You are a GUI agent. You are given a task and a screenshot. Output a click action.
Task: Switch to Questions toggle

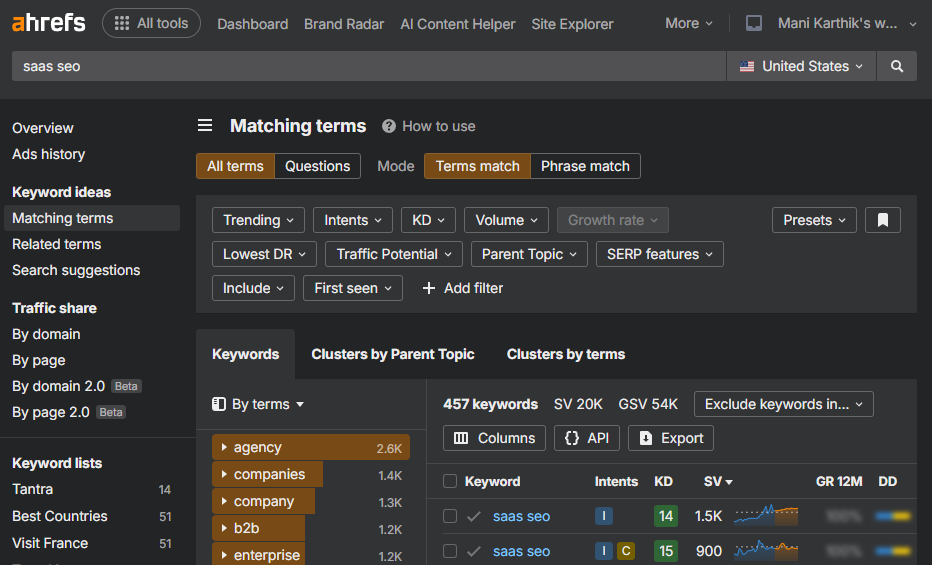click(317, 166)
